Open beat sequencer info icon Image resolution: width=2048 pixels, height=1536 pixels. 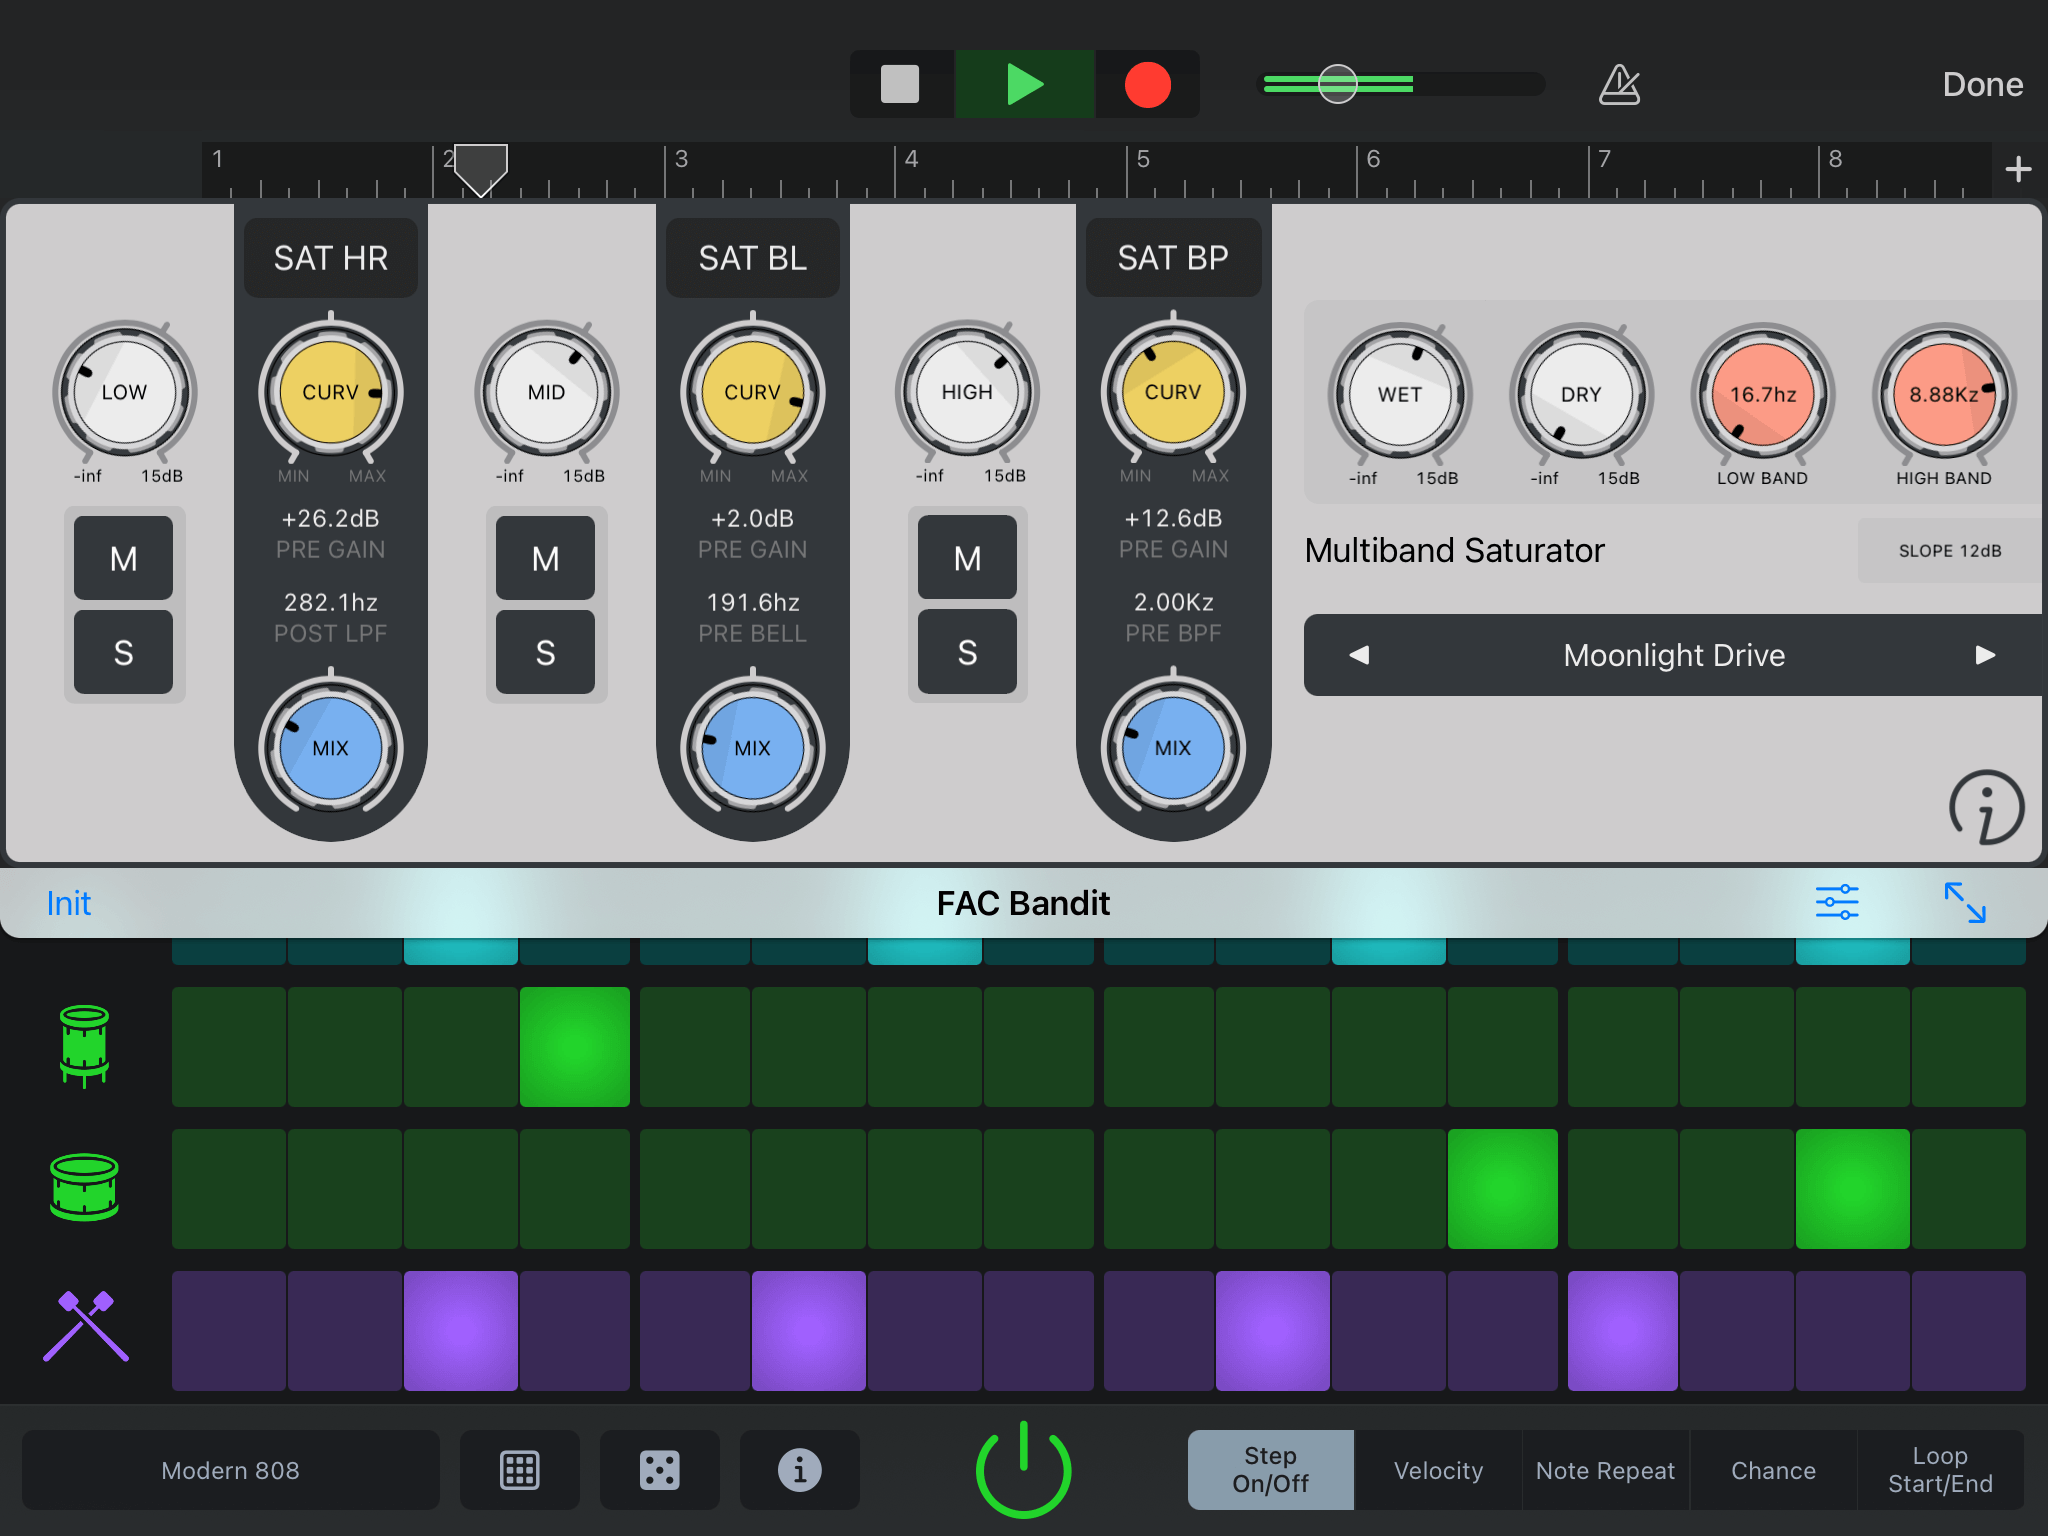(800, 1470)
